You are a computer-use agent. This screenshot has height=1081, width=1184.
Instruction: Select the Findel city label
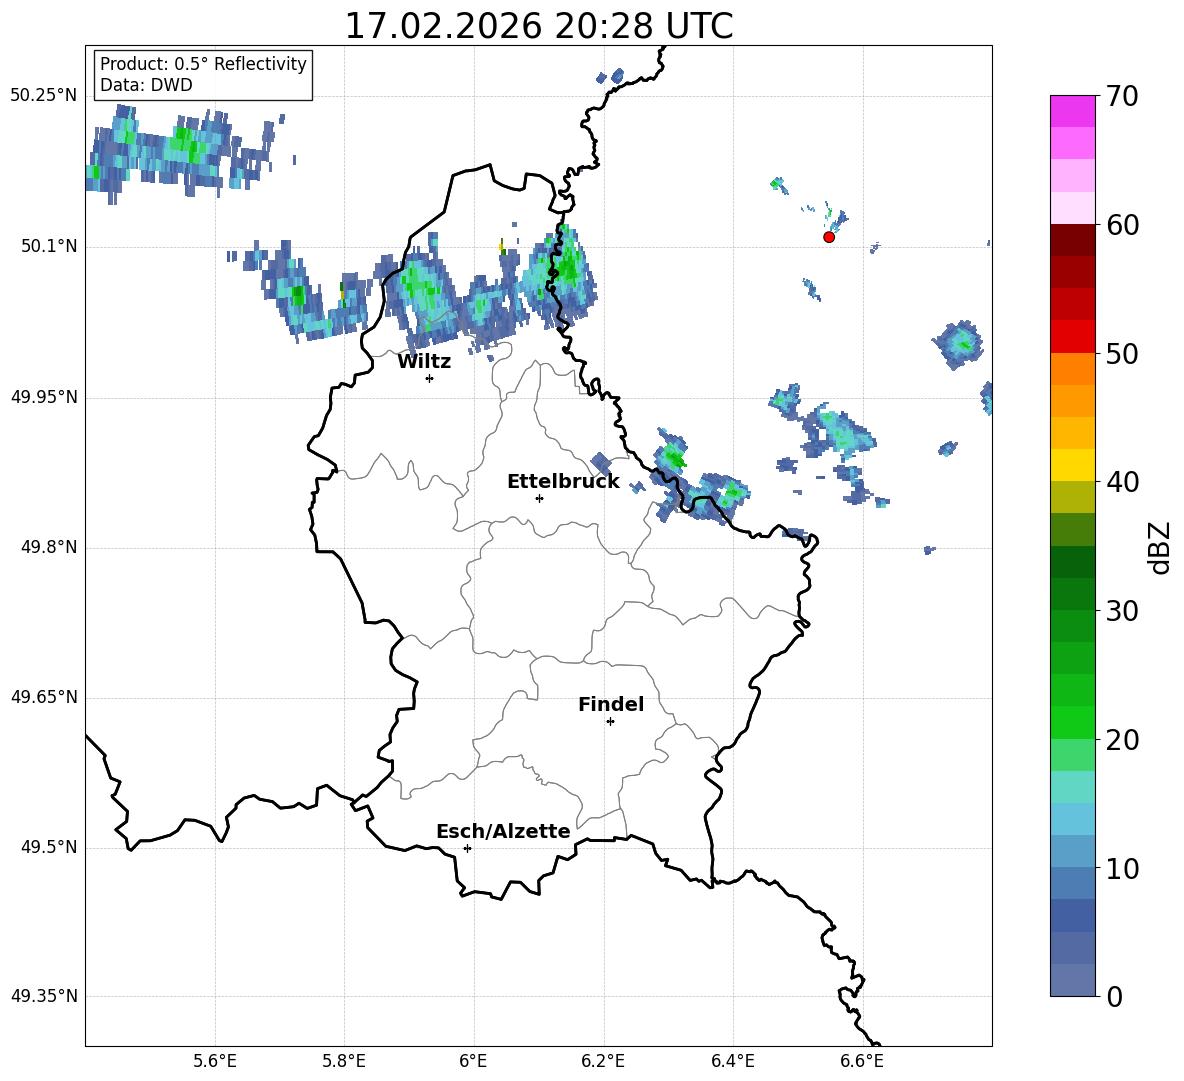coord(611,704)
